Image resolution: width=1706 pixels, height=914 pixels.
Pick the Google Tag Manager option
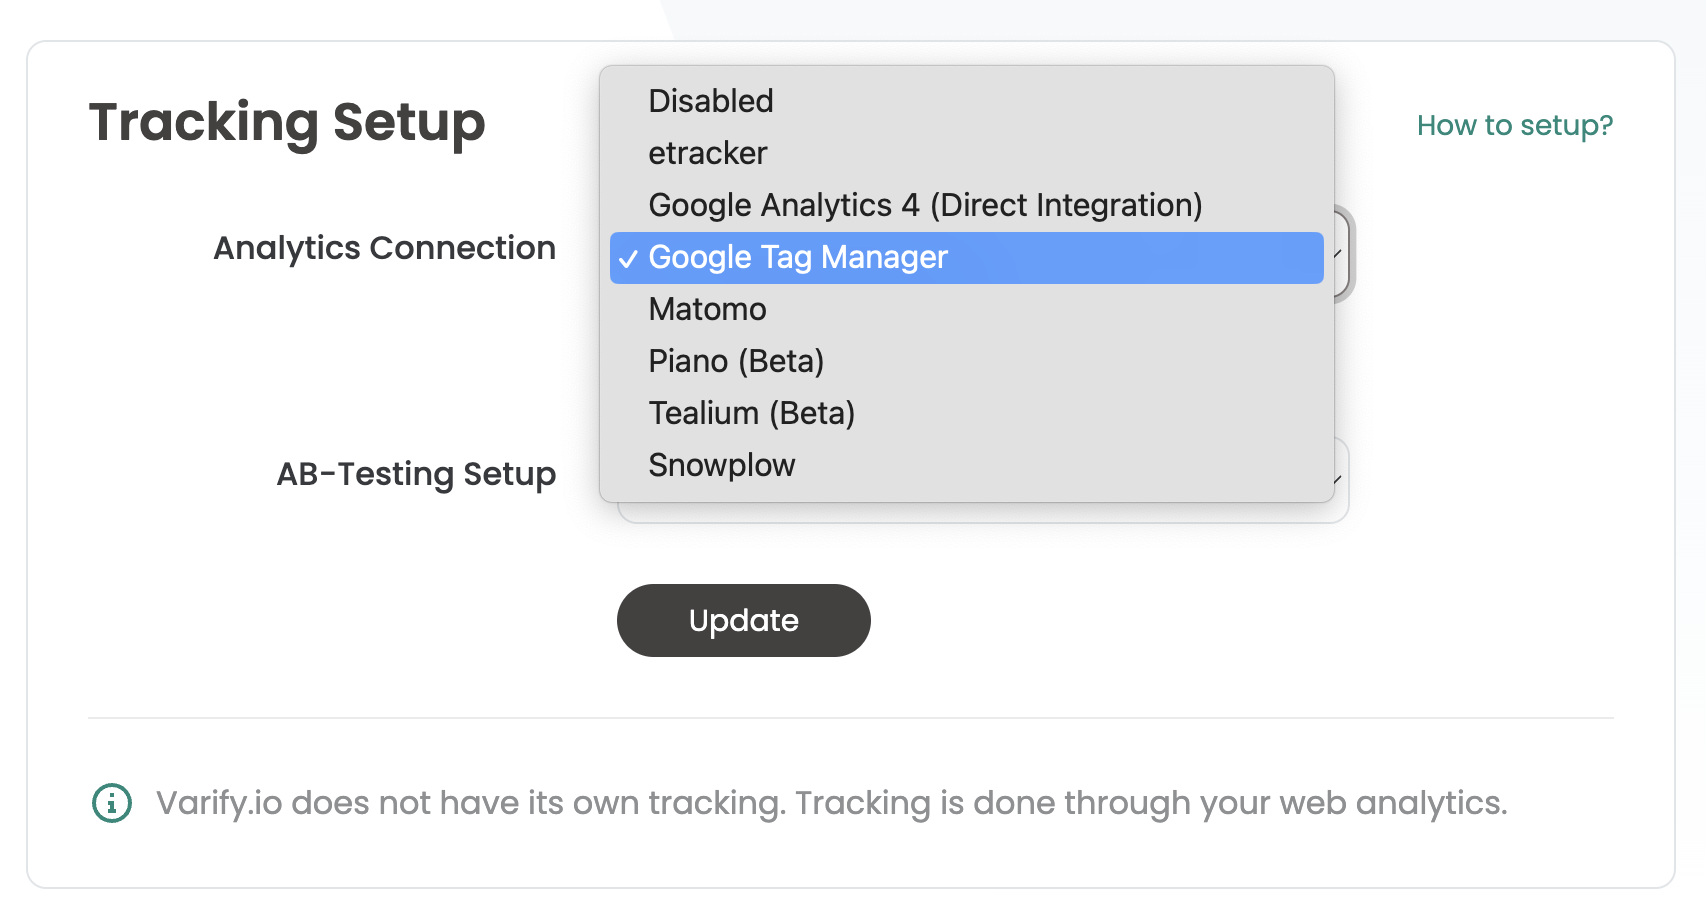(x=966, y=258)
